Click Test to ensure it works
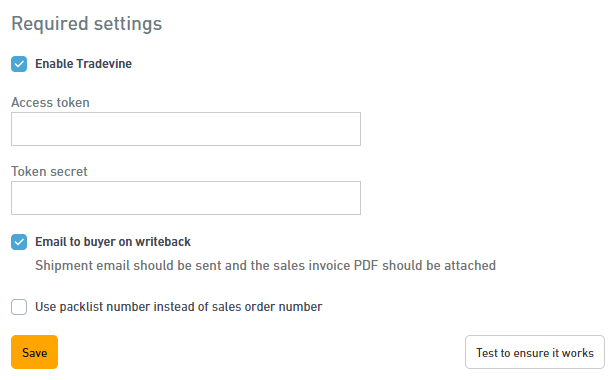The width and height of the screenshot is (616, 380). [x=535, y=352]
